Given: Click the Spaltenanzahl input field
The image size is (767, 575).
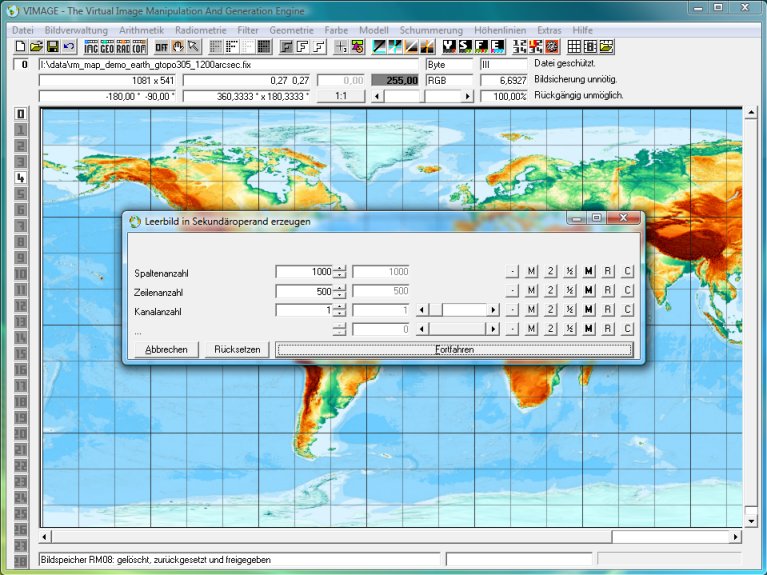Looking at the screenshot, I should (304, 272).
